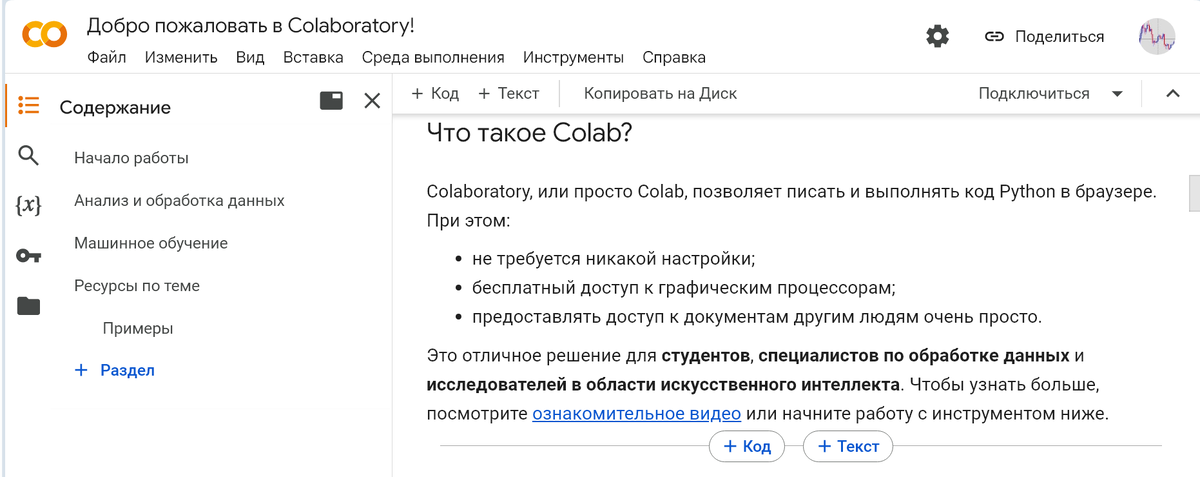The image size is (1200, 477).
Task: Click the Поделиться button
Action: [x=1044, y=37]
